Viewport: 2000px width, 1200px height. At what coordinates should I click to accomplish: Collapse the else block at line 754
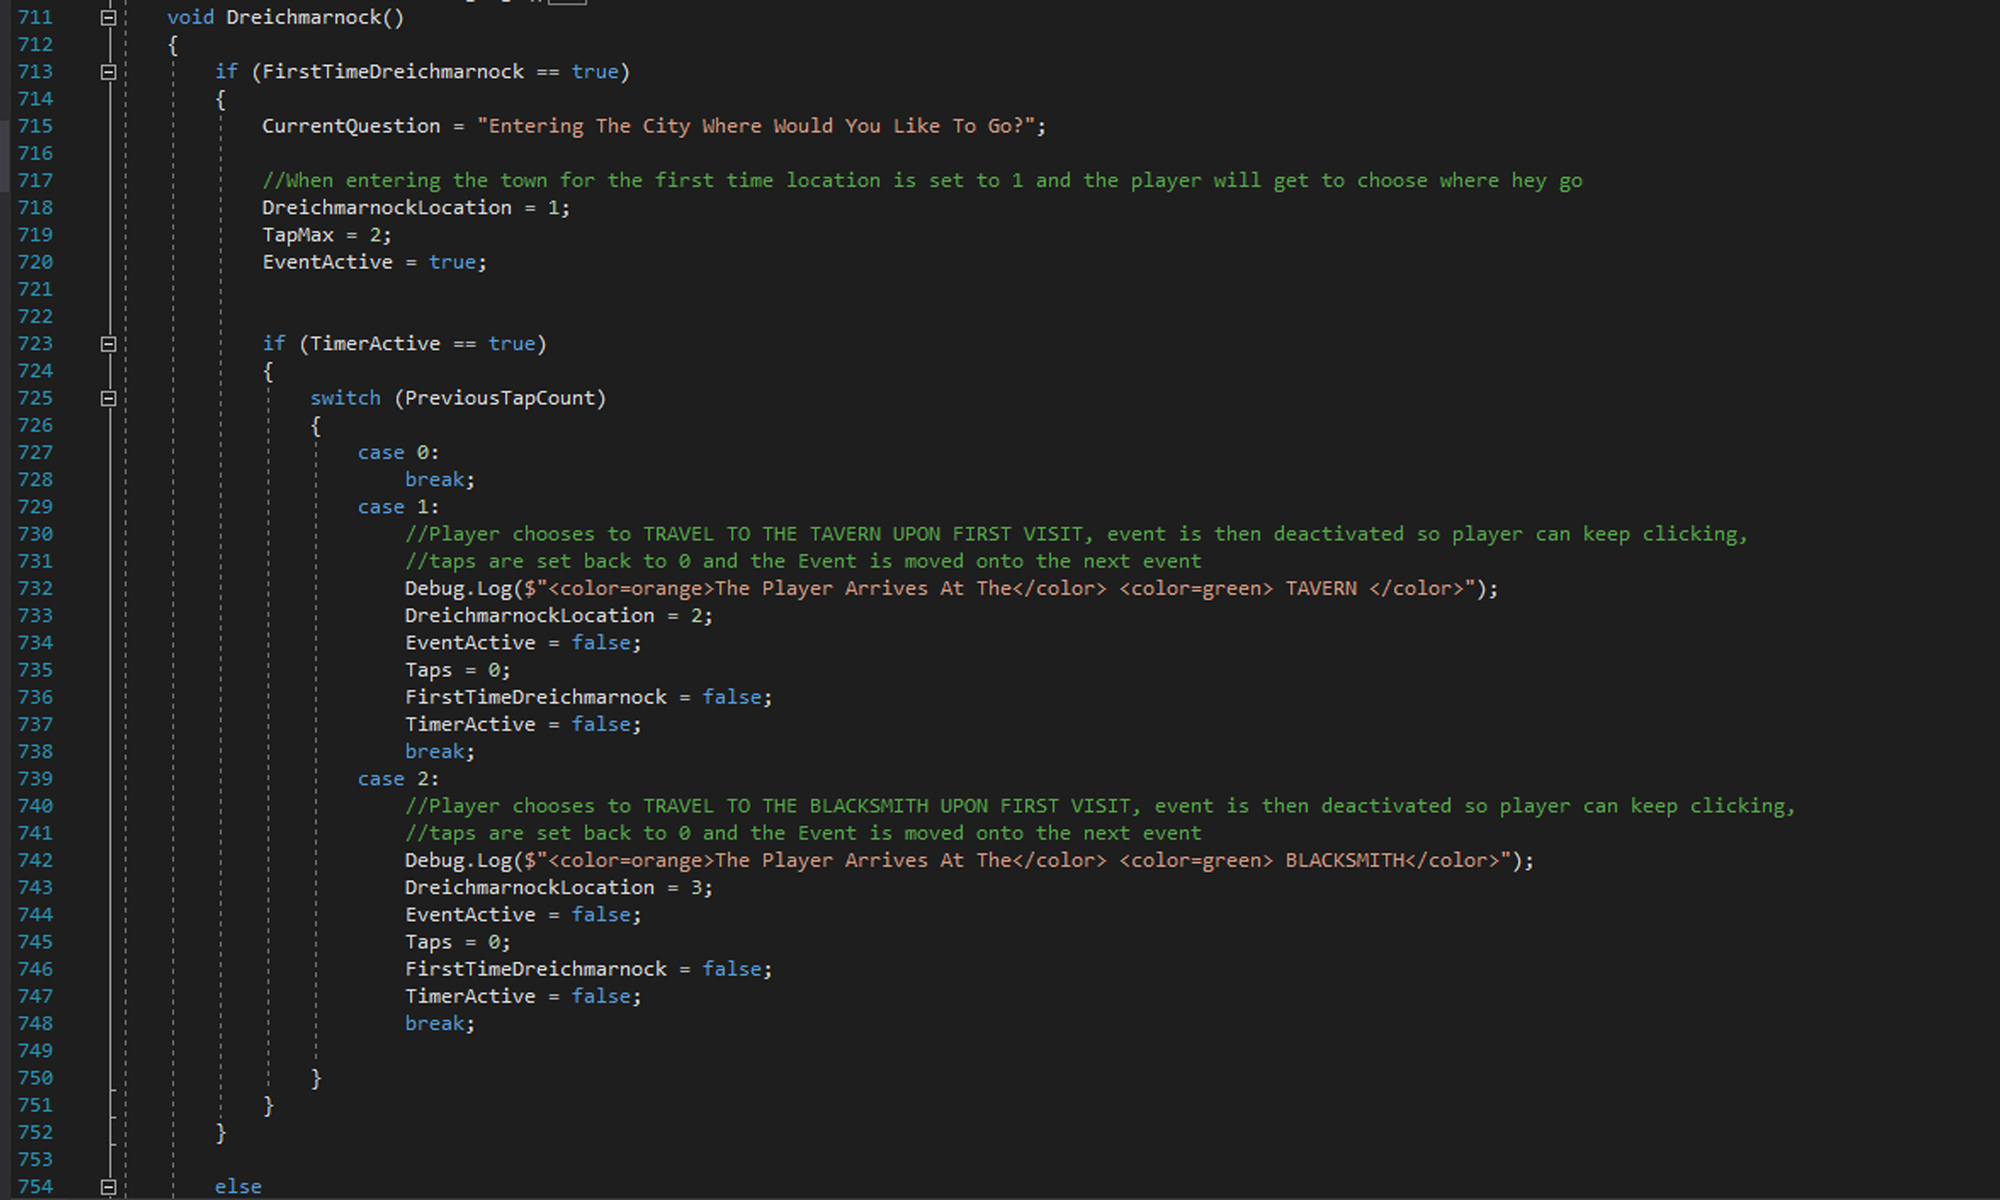(109, 1187)
